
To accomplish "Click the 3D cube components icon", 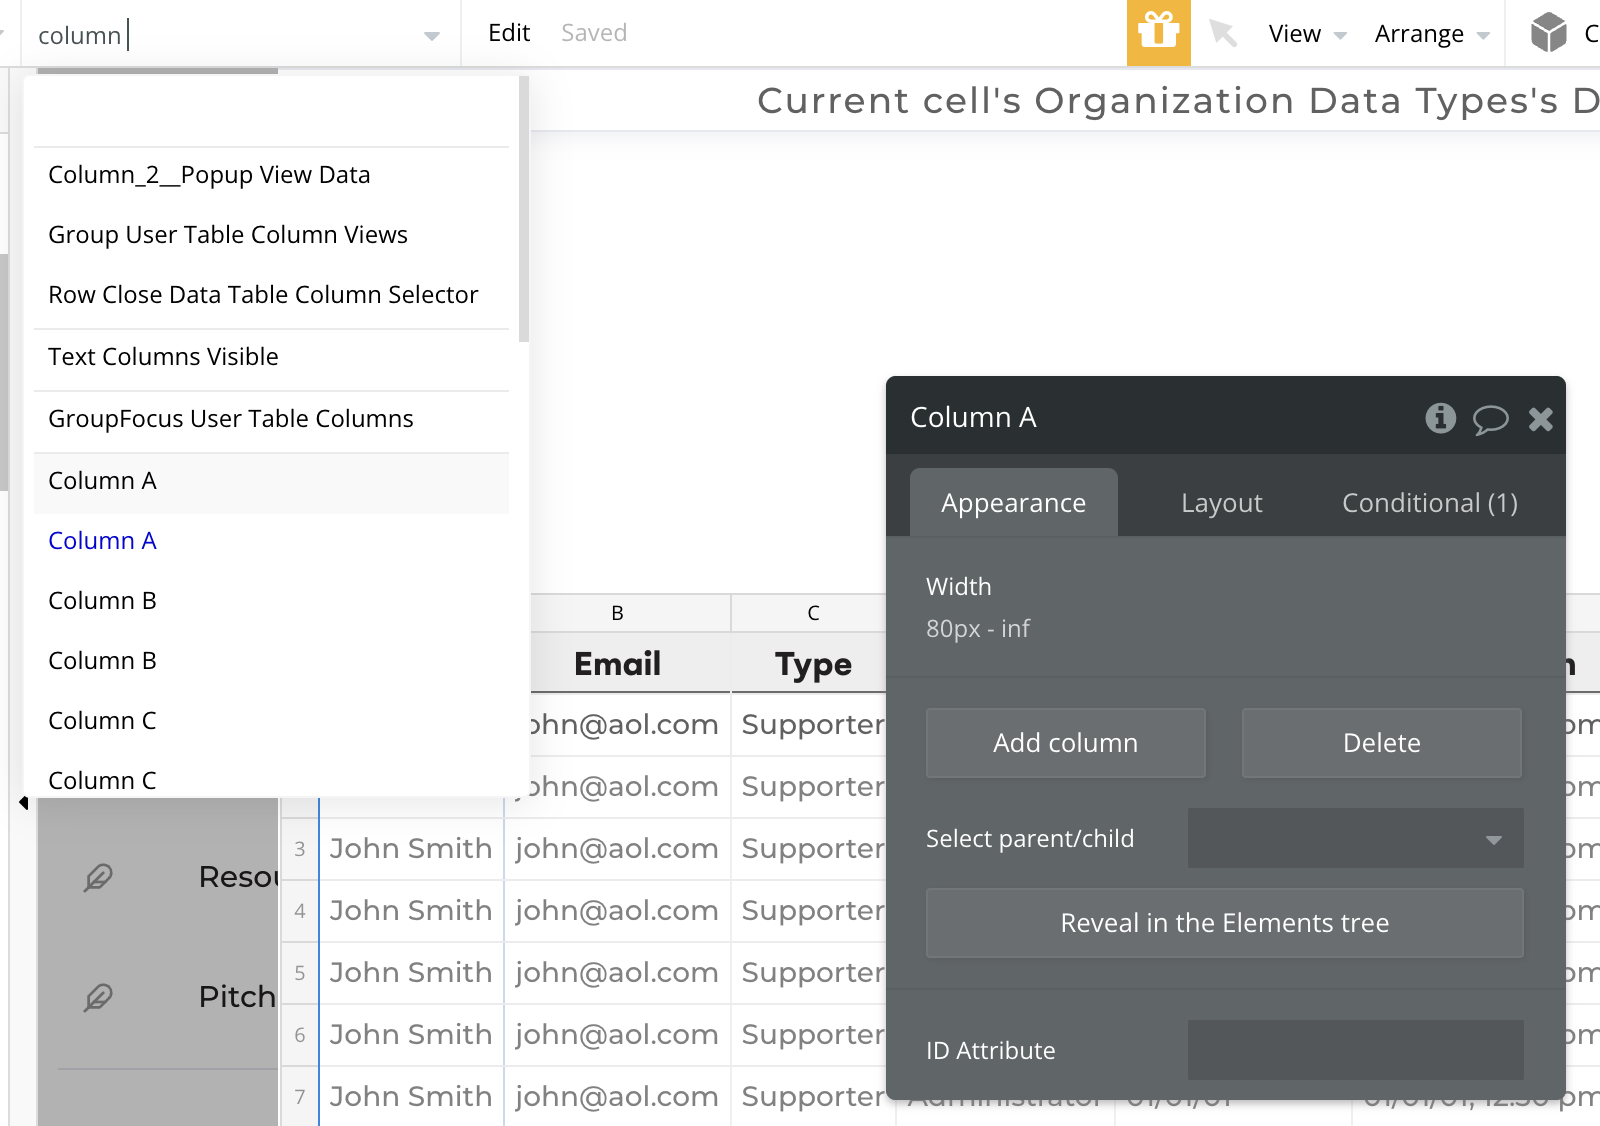I will pos(1548,33).
